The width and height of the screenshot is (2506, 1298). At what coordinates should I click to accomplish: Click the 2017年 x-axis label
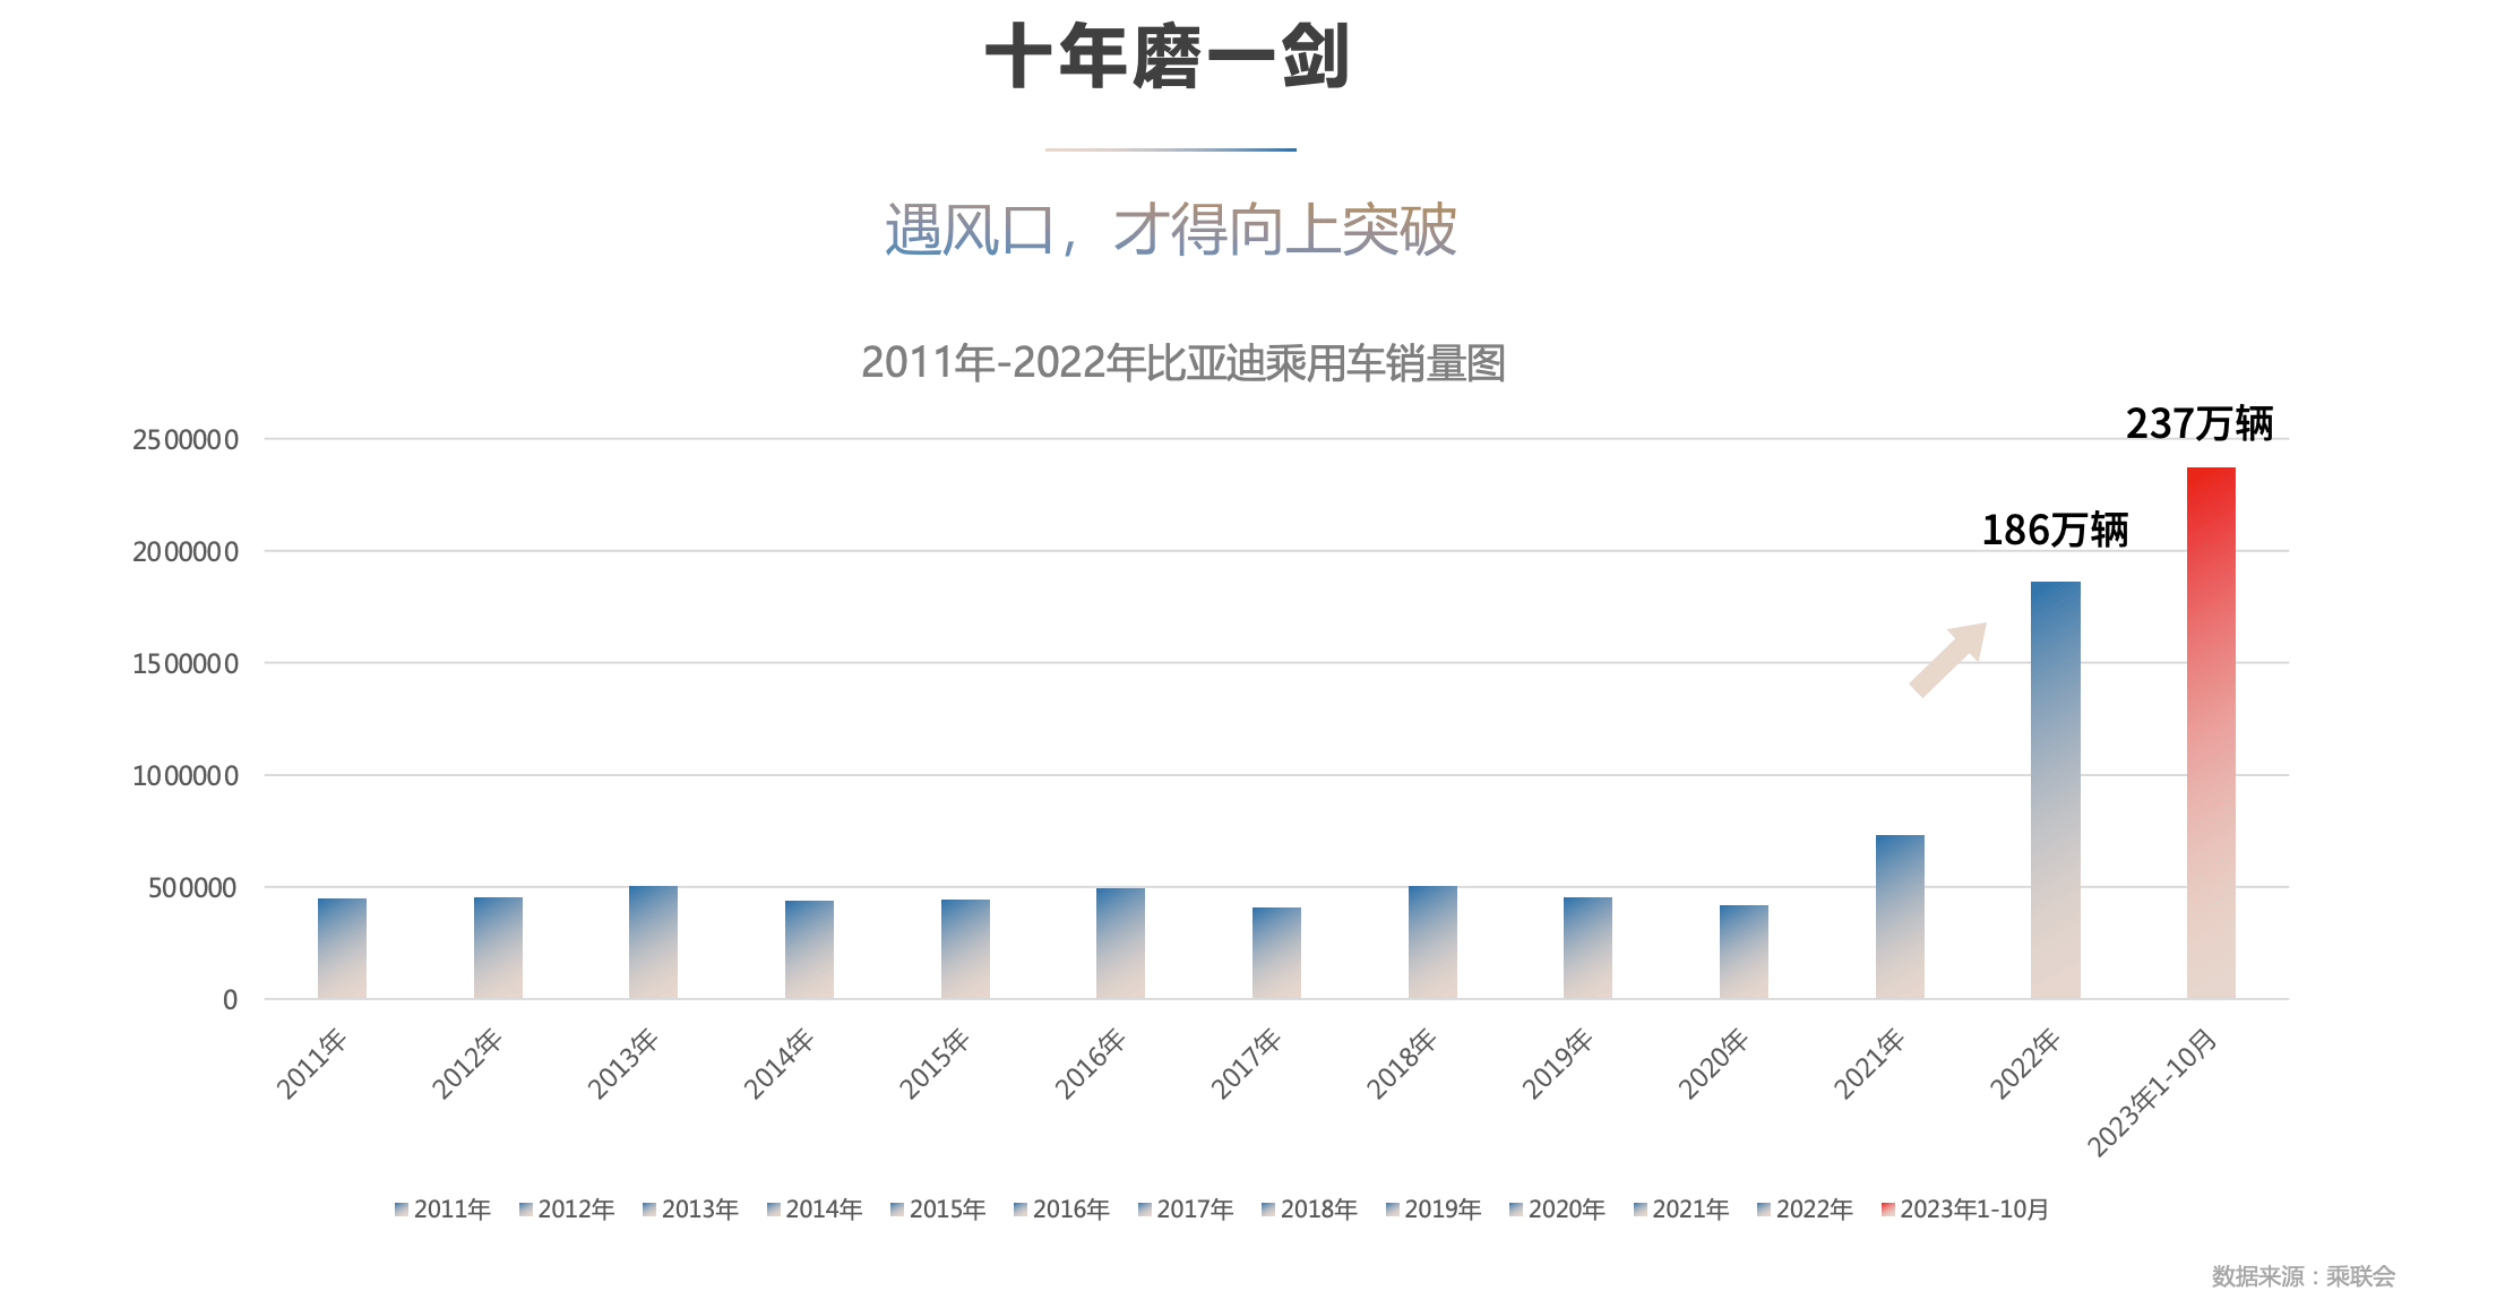(1245, 1064)
